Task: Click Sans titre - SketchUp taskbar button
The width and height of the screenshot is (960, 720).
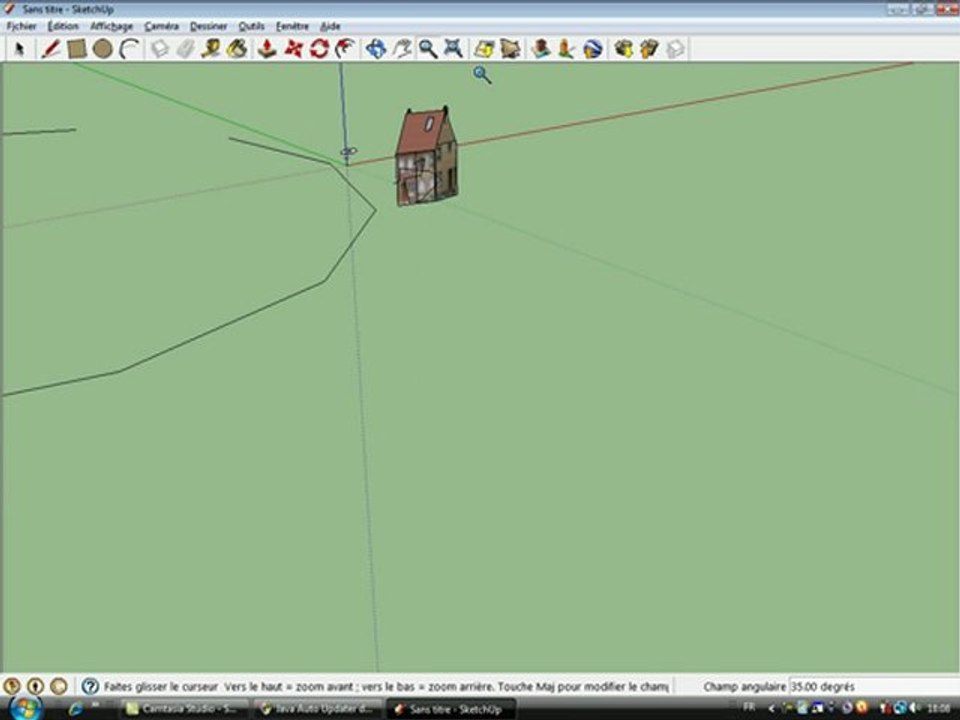Action: click(x=451, y=709)
